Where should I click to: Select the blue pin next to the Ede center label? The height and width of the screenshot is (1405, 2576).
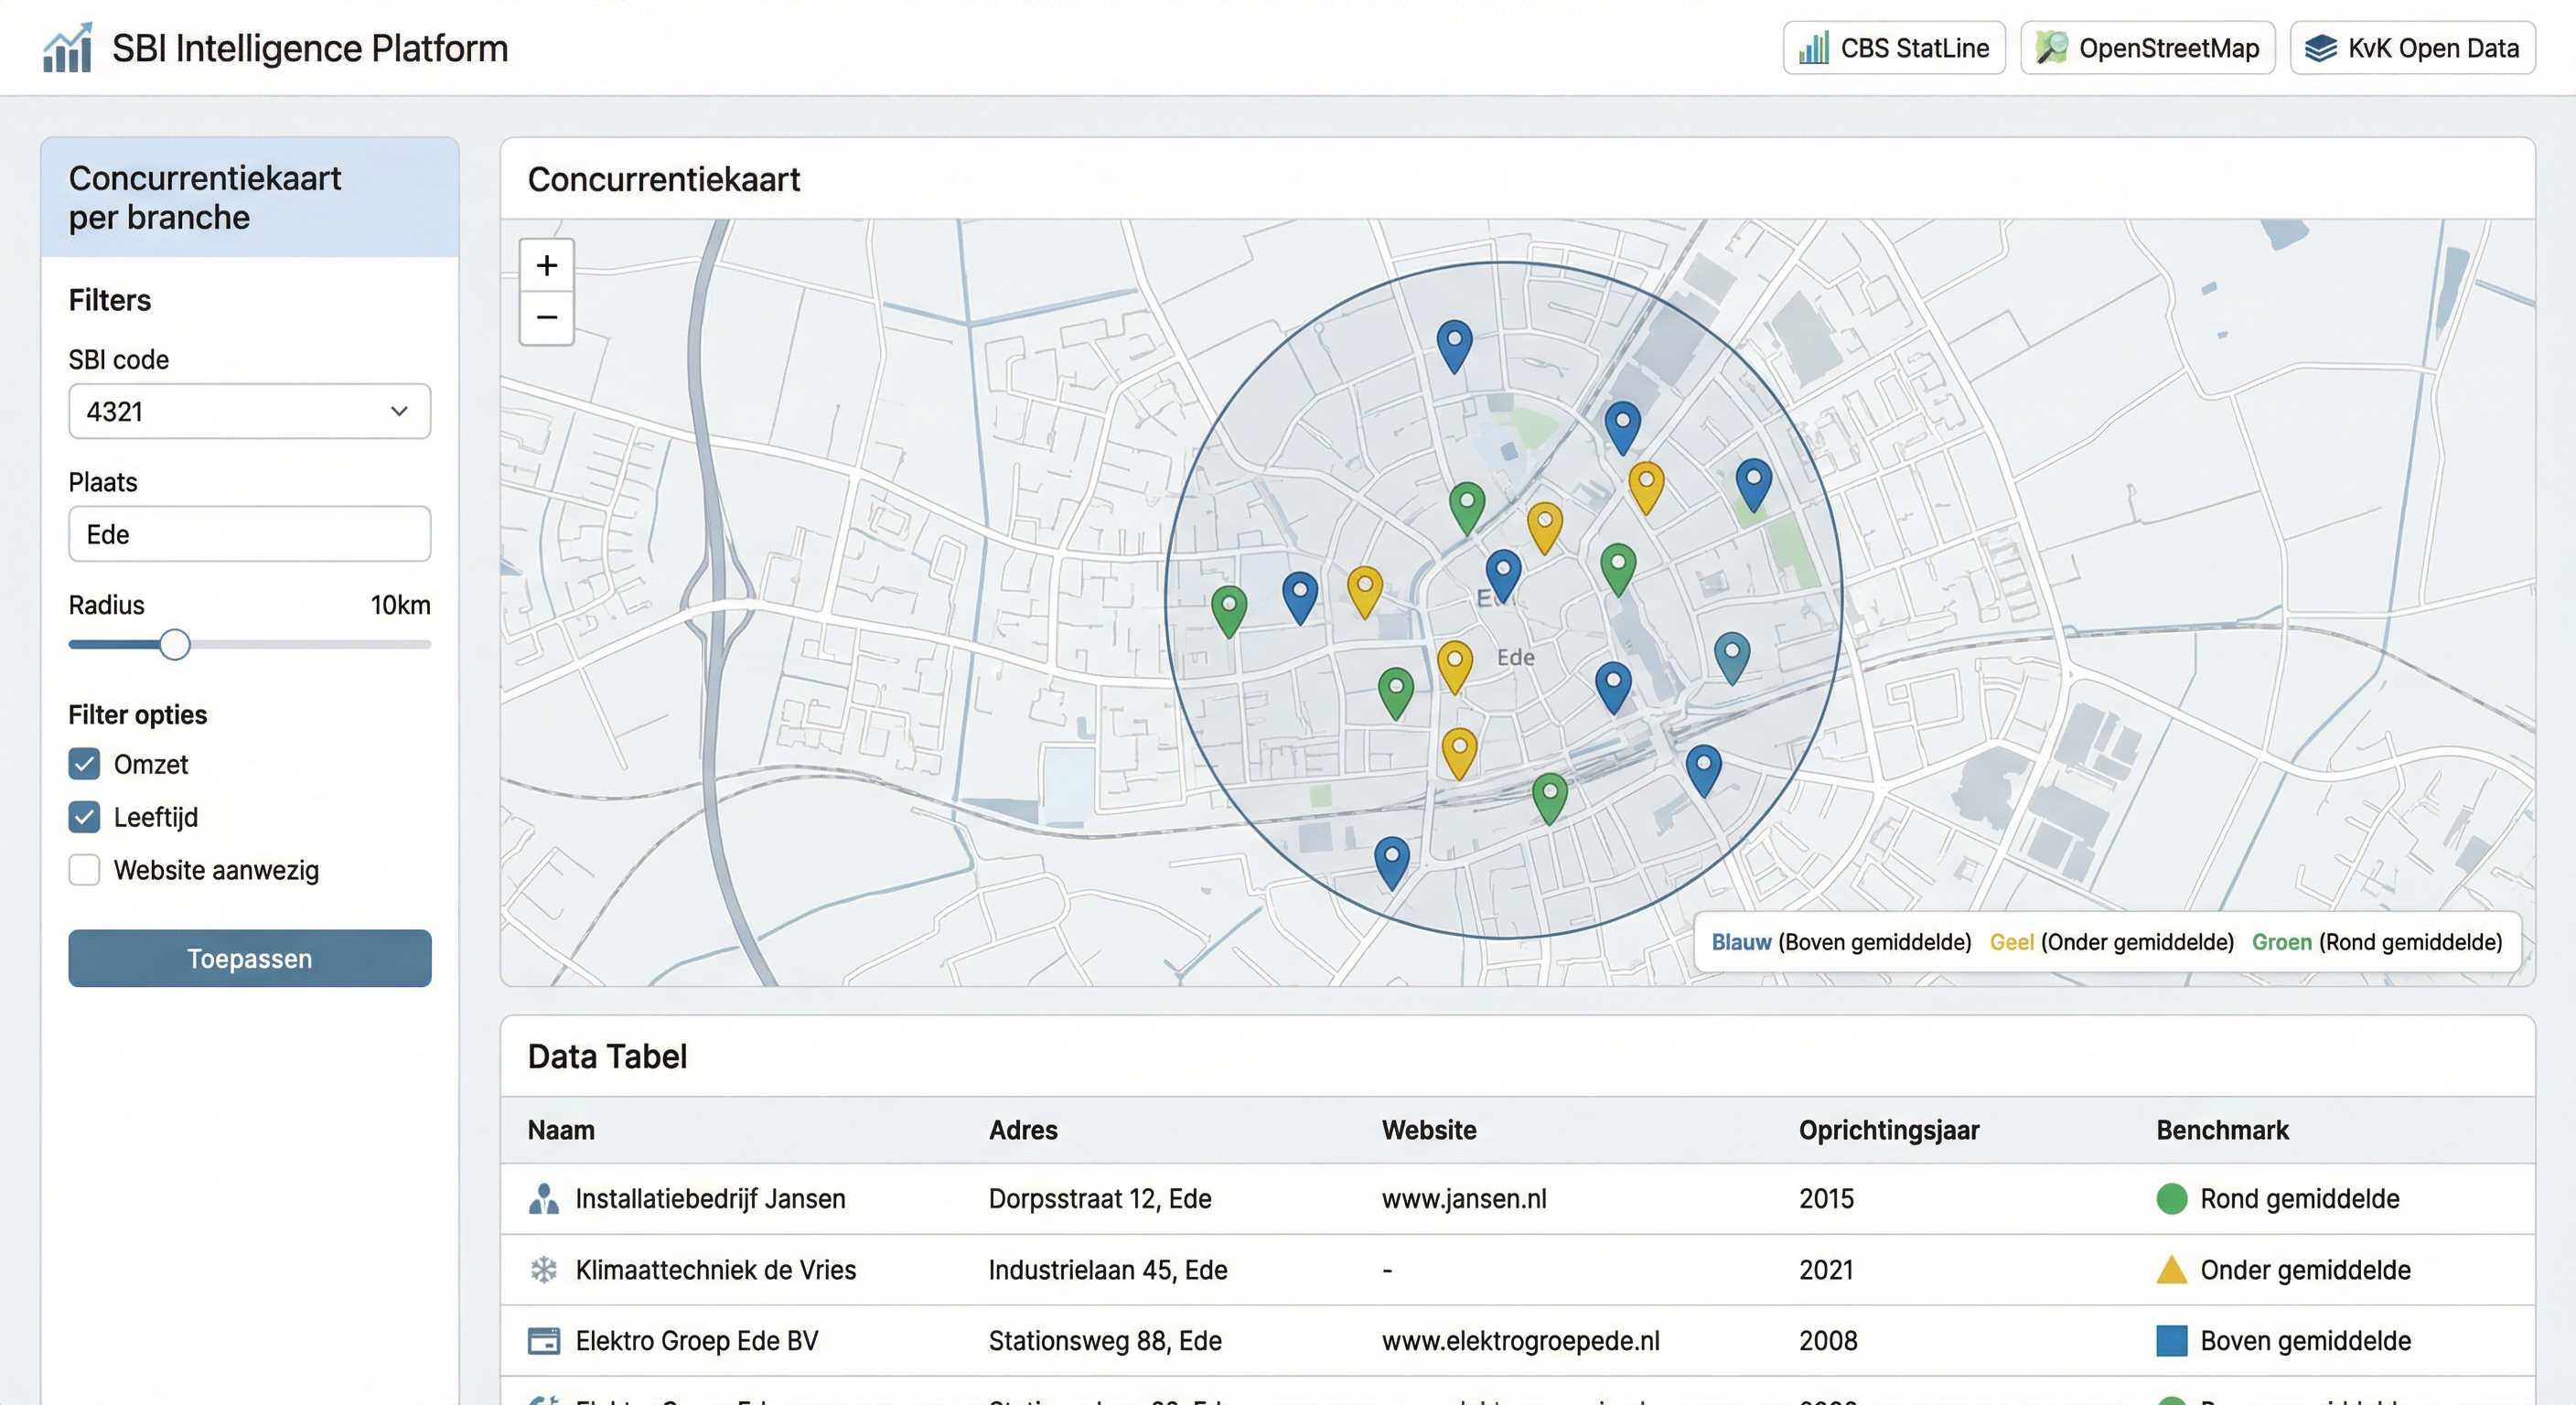tap(1503, 576)
